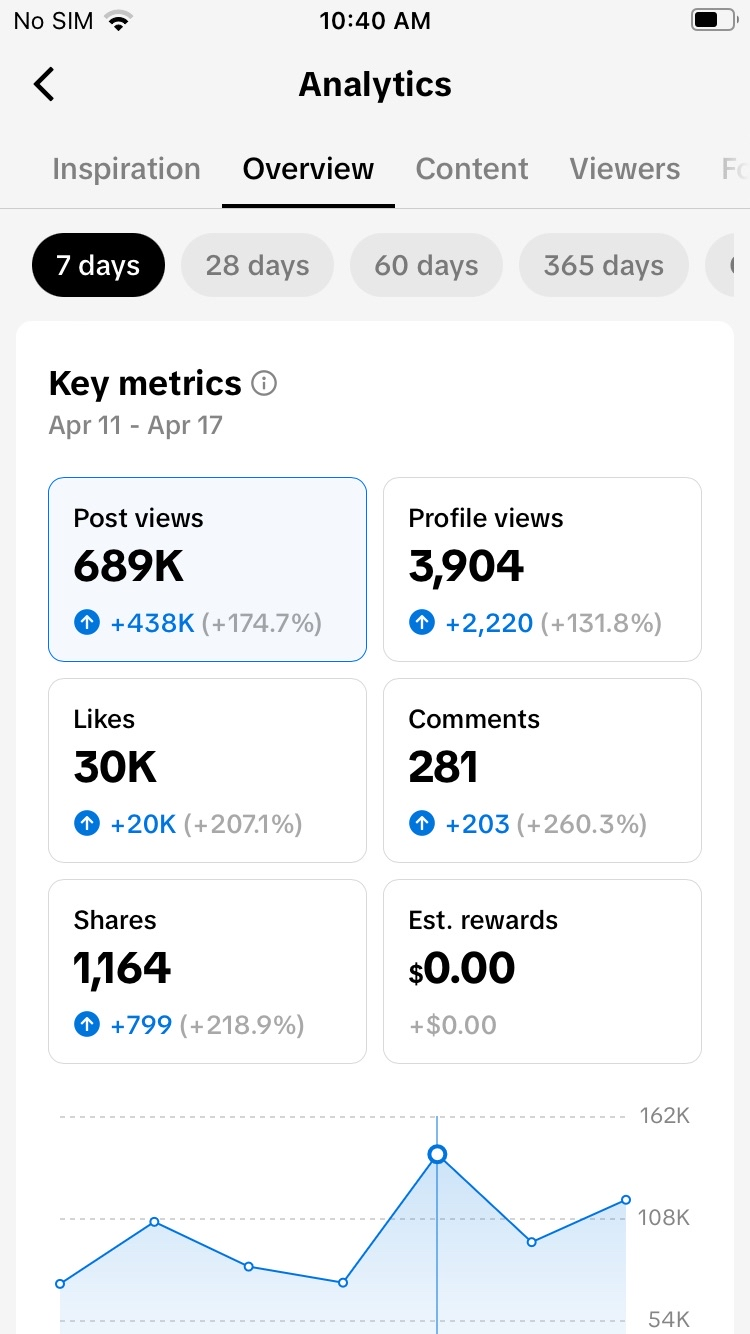Open Key metrics info icon
The width and height of the screenshot is (750, 1334).
coord(264,383)
